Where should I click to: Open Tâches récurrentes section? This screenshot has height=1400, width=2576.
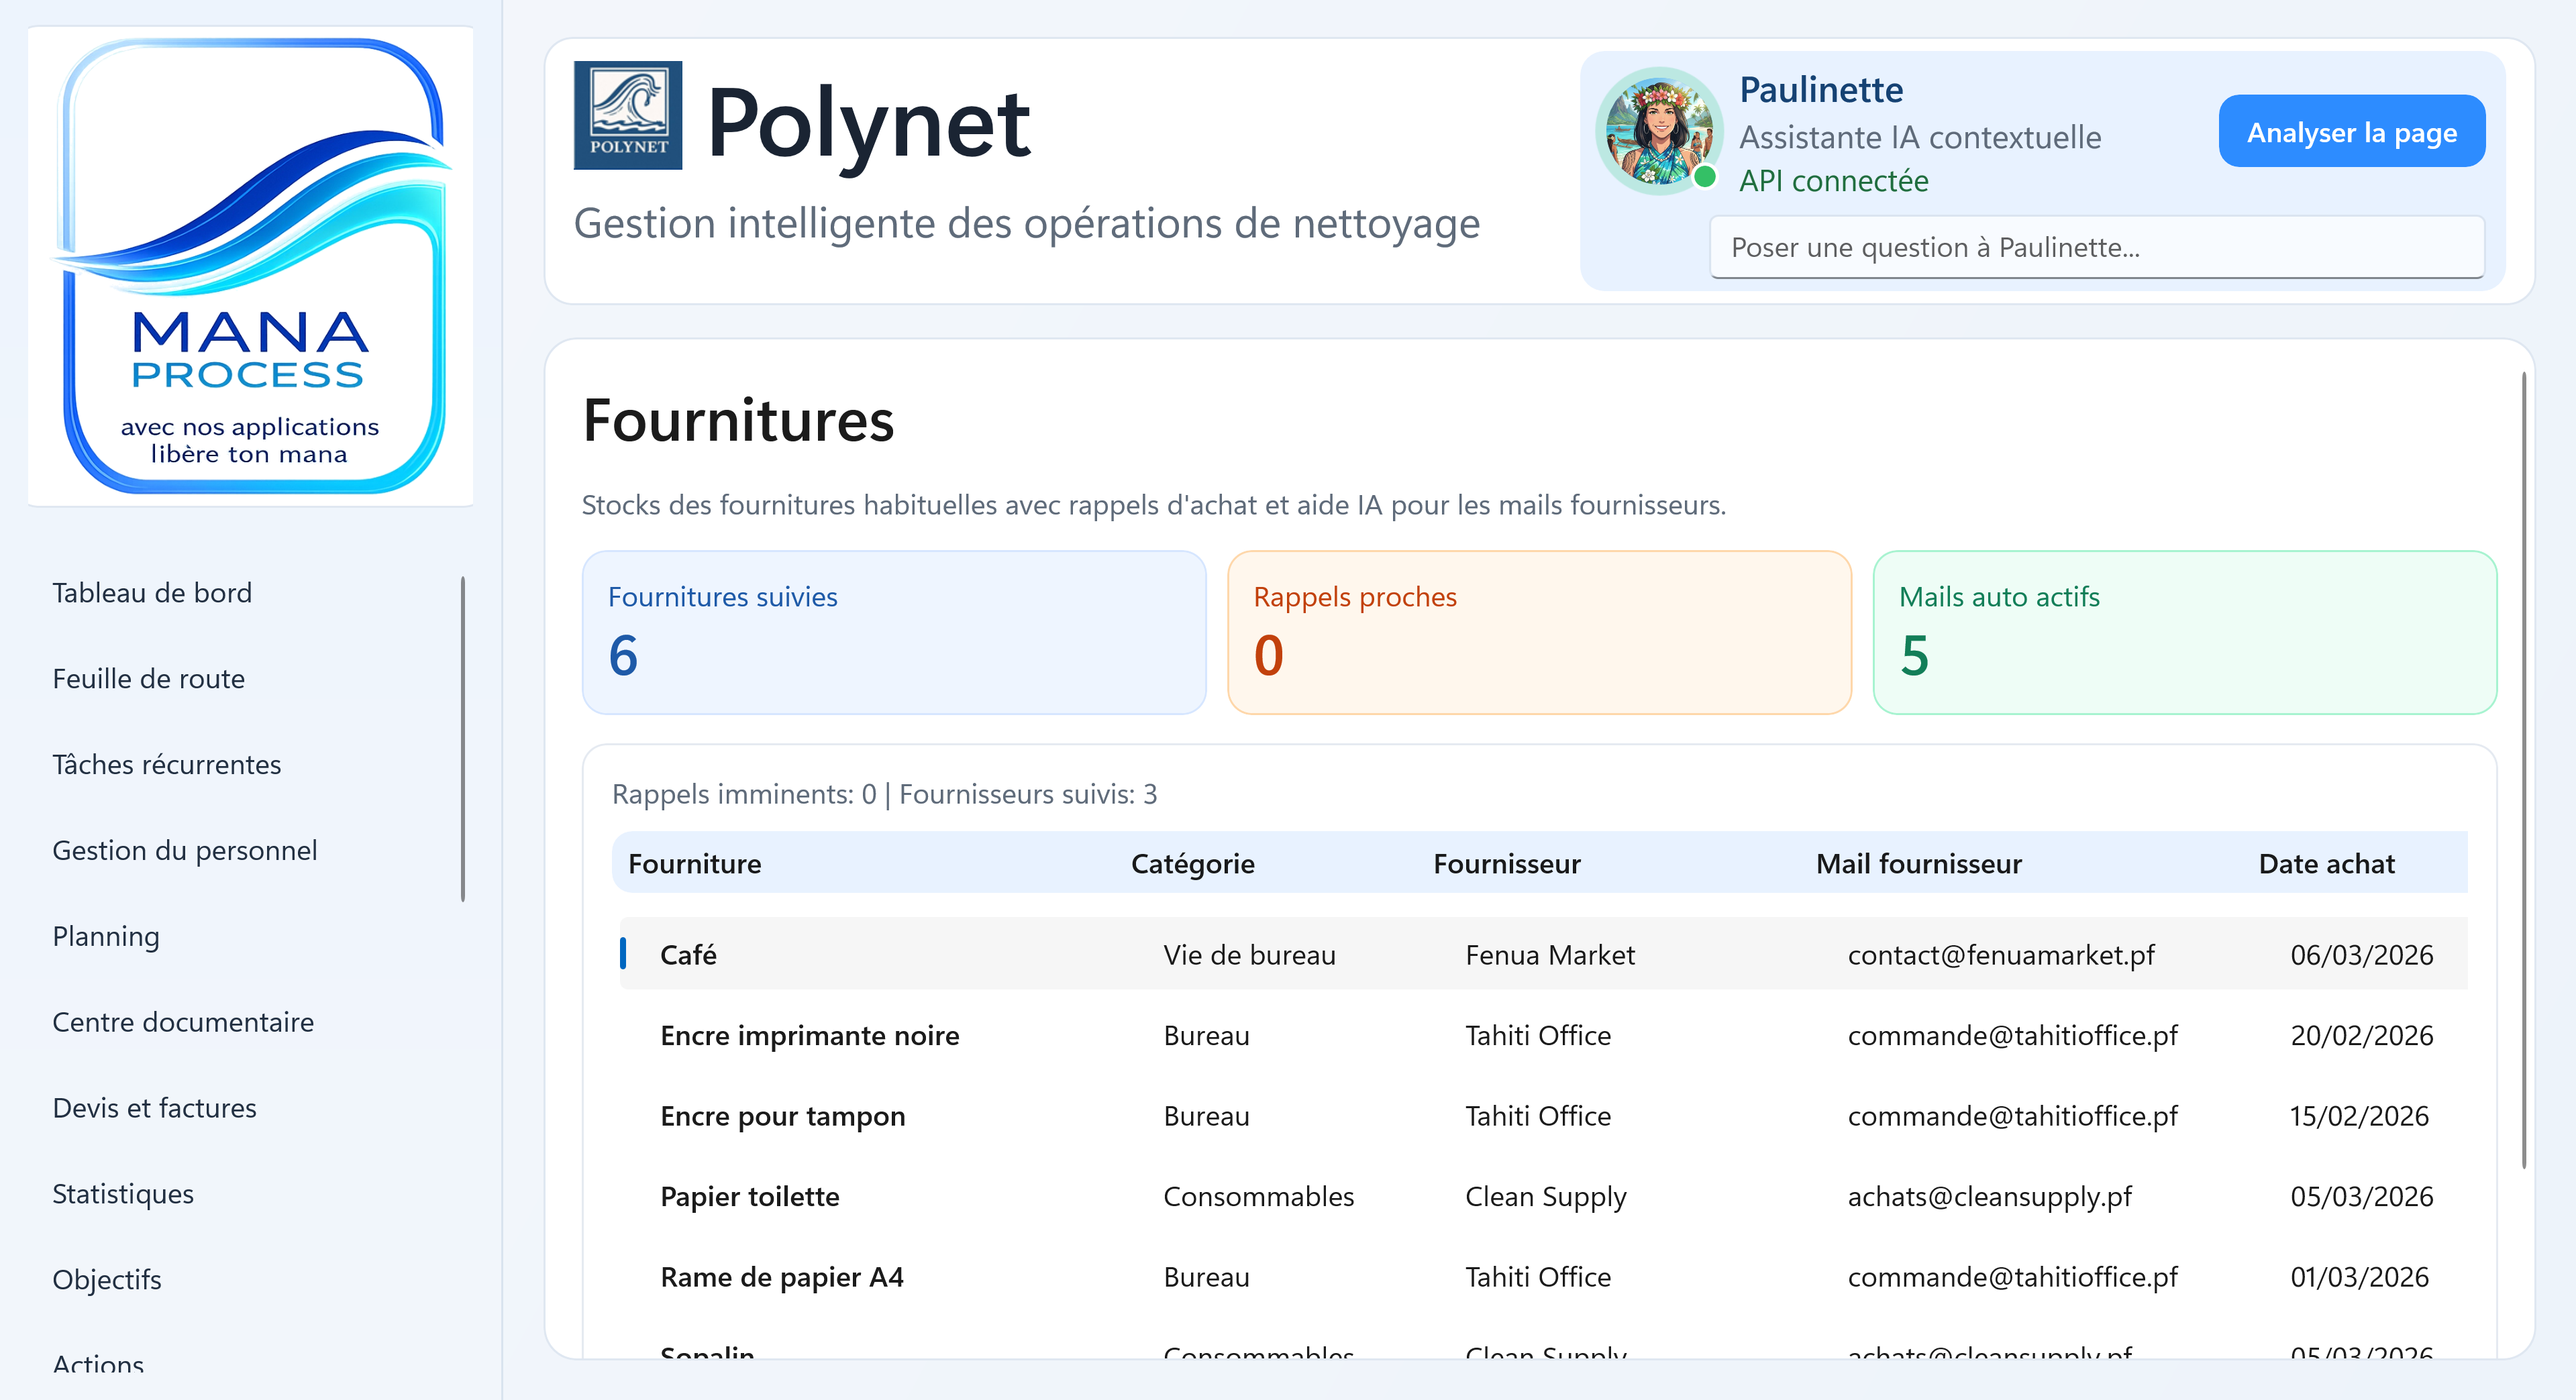[167, 765]
